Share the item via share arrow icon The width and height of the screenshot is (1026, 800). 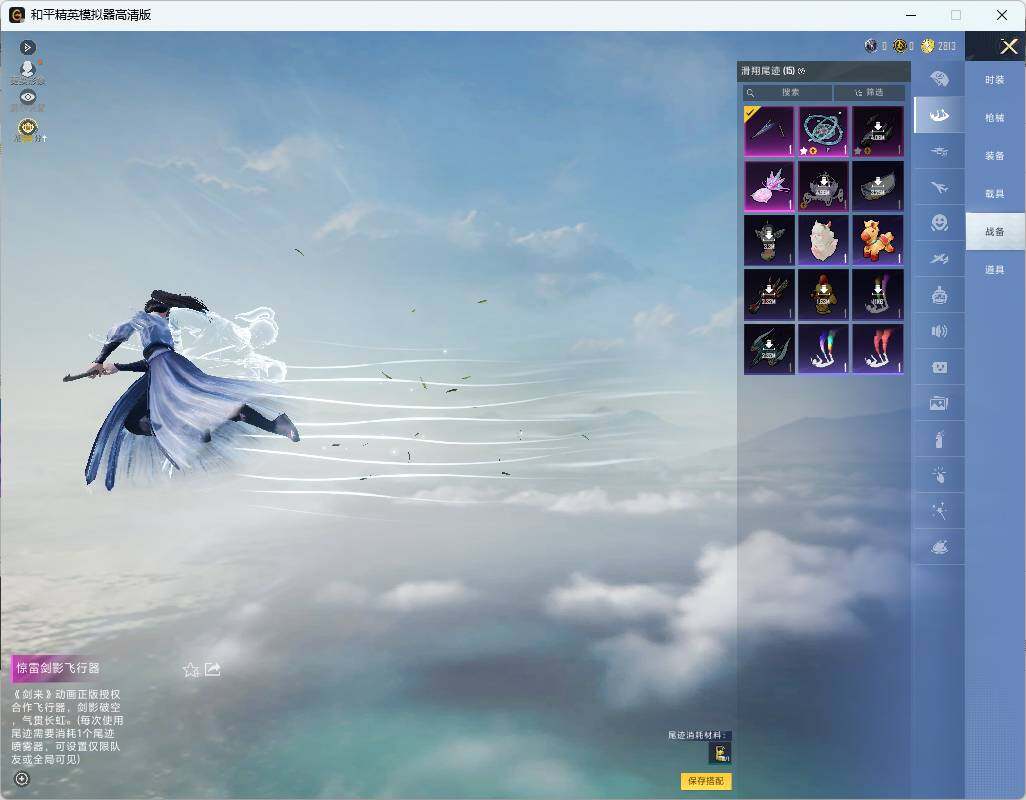click(213, 669)
